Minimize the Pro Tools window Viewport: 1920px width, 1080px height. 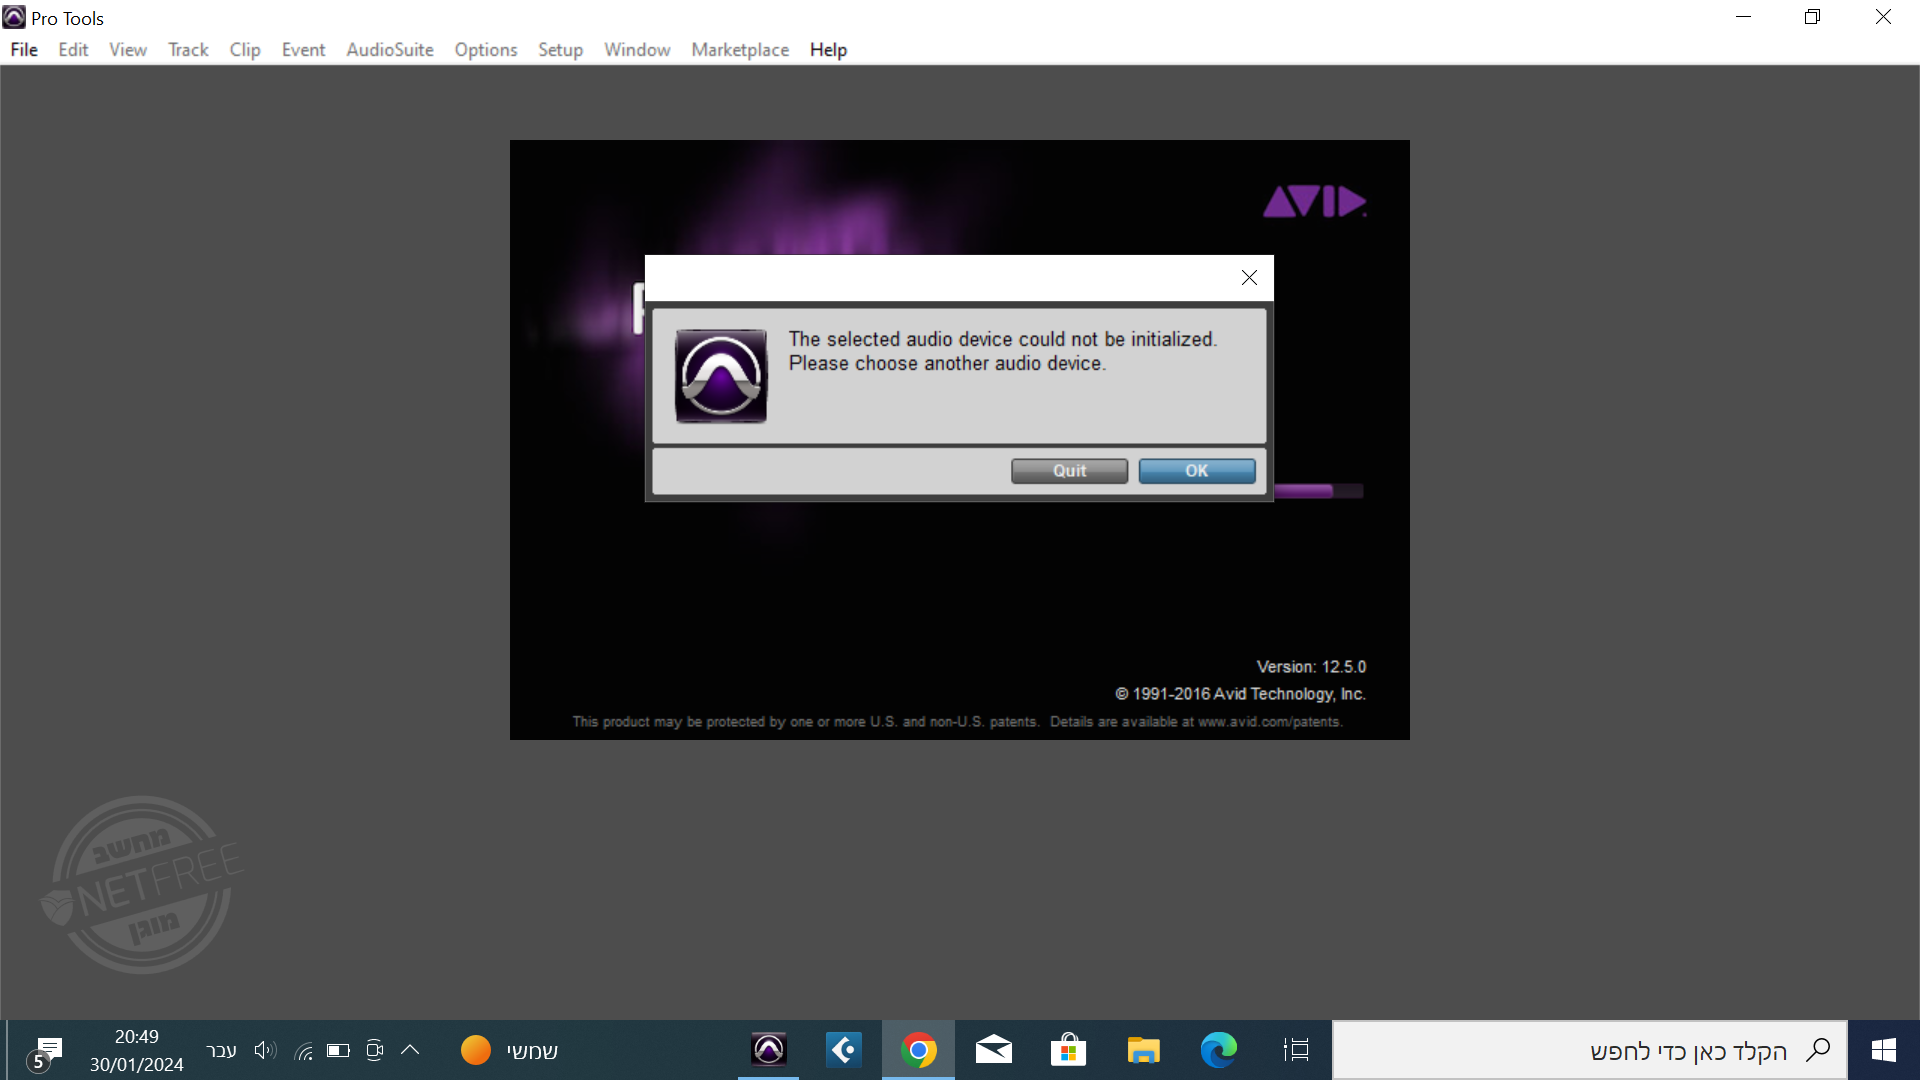coord(1744,17)
